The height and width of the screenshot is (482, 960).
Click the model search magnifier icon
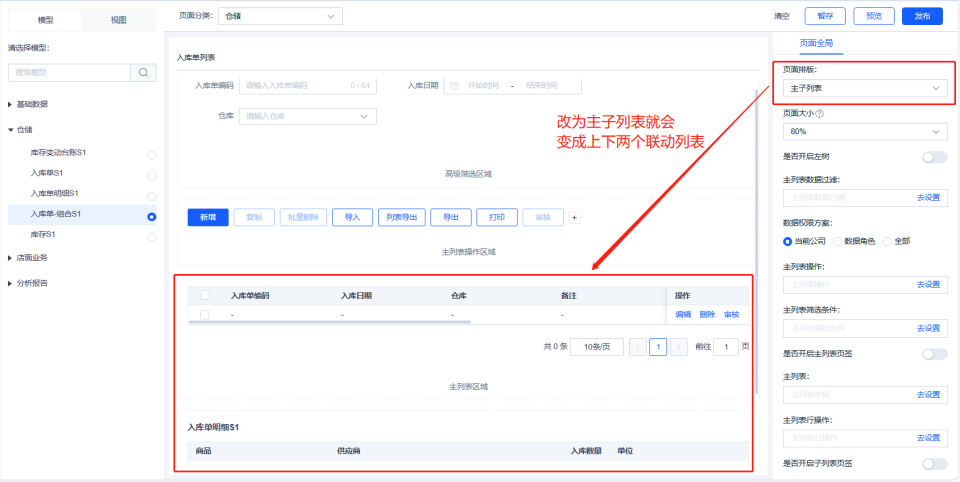[x=143, y=72]
